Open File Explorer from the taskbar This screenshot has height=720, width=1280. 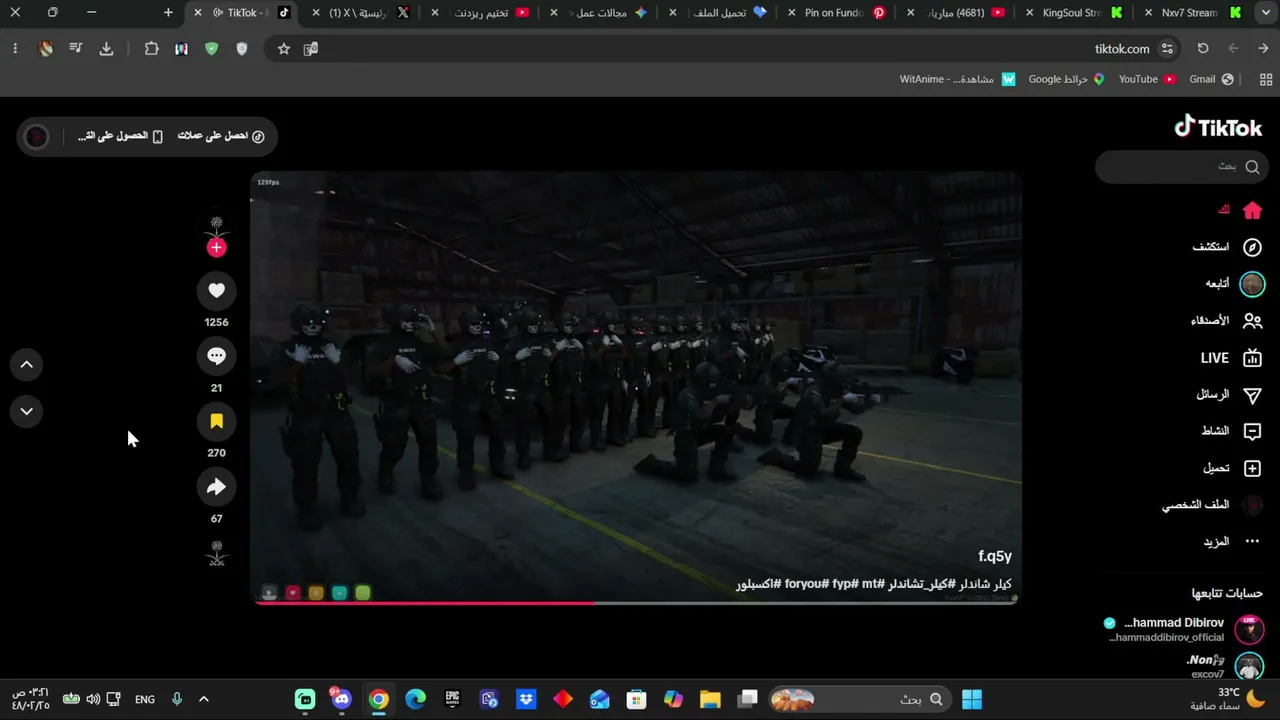[x=710, y=699]
